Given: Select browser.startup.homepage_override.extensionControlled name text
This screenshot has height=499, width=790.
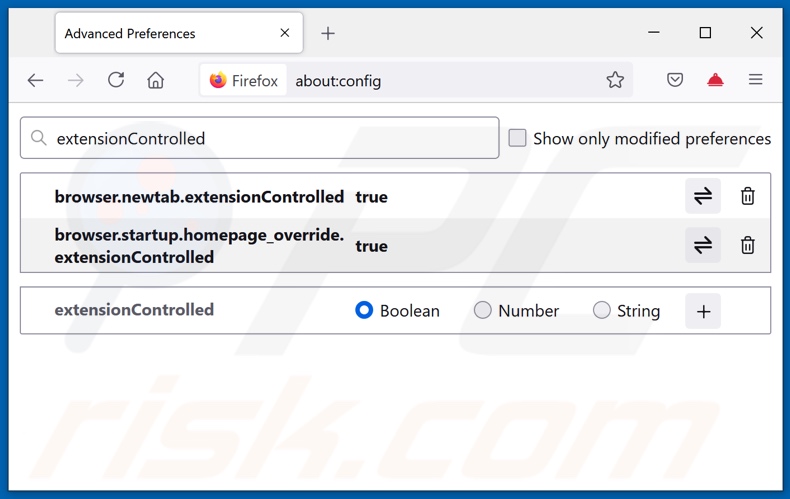Looking at the screenshot, I should point(199,246).
